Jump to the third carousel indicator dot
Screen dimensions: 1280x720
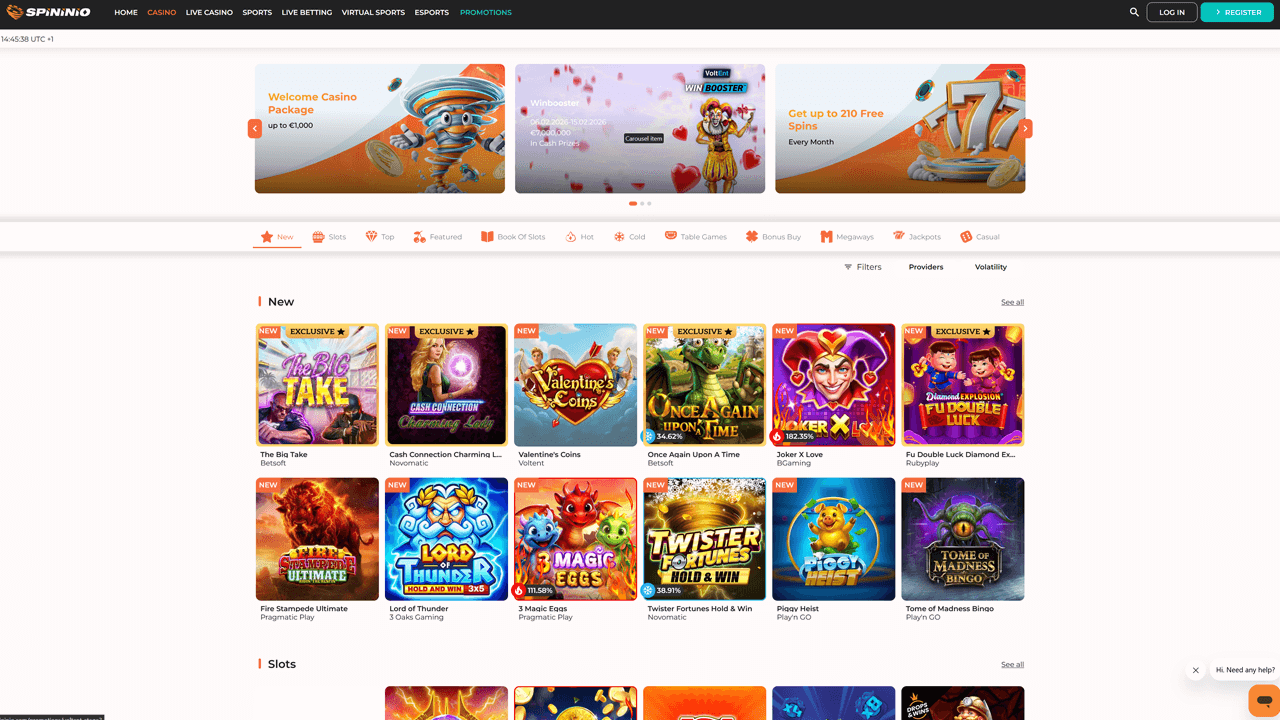[649, 203]
